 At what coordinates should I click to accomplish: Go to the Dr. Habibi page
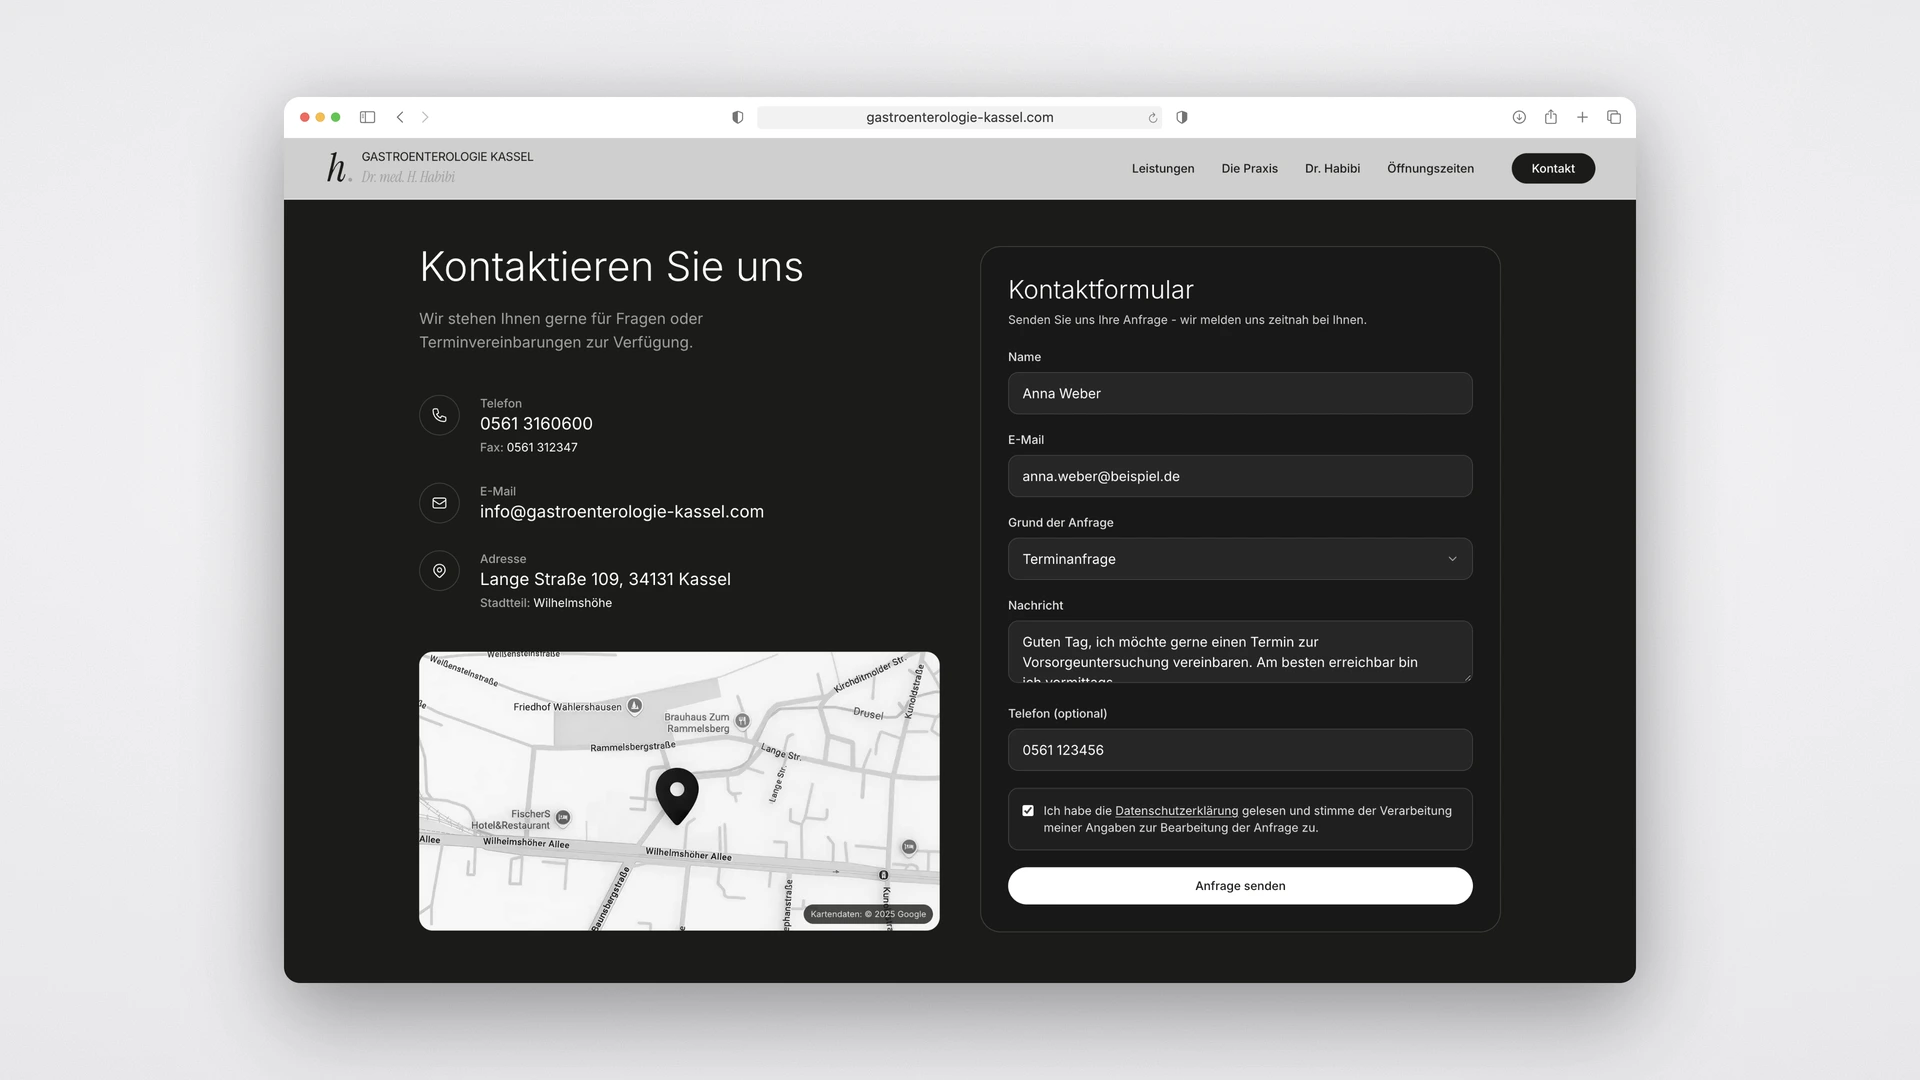point(1332,168)
